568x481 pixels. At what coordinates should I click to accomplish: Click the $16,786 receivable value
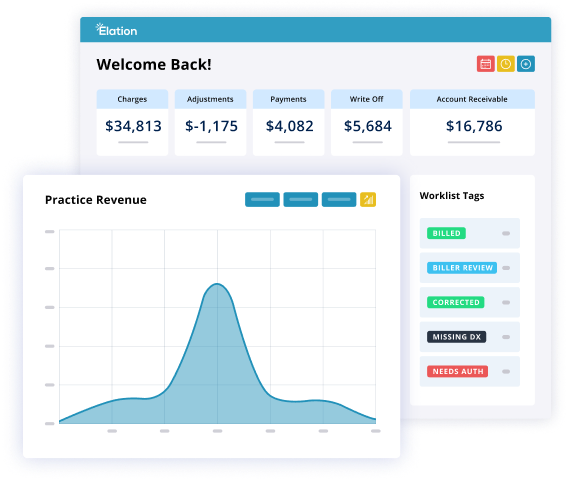(474, 126)
